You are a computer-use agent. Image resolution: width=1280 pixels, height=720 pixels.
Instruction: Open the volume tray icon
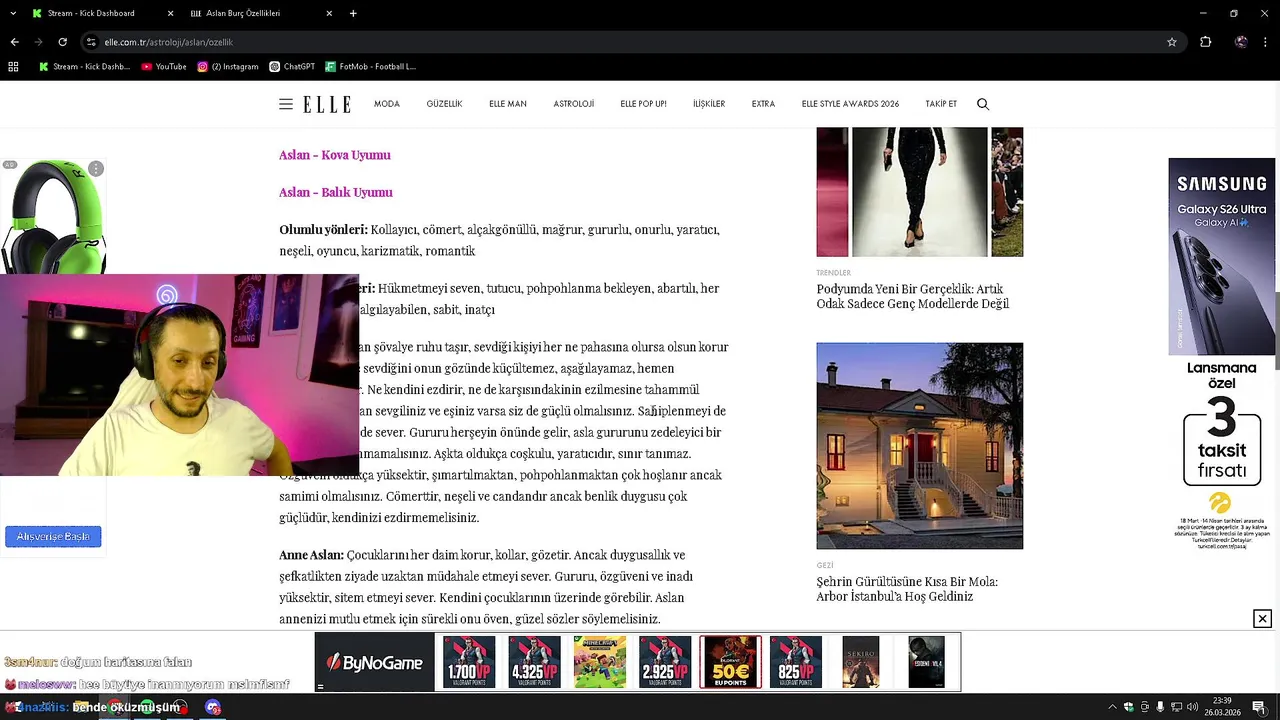point(1192,707)
